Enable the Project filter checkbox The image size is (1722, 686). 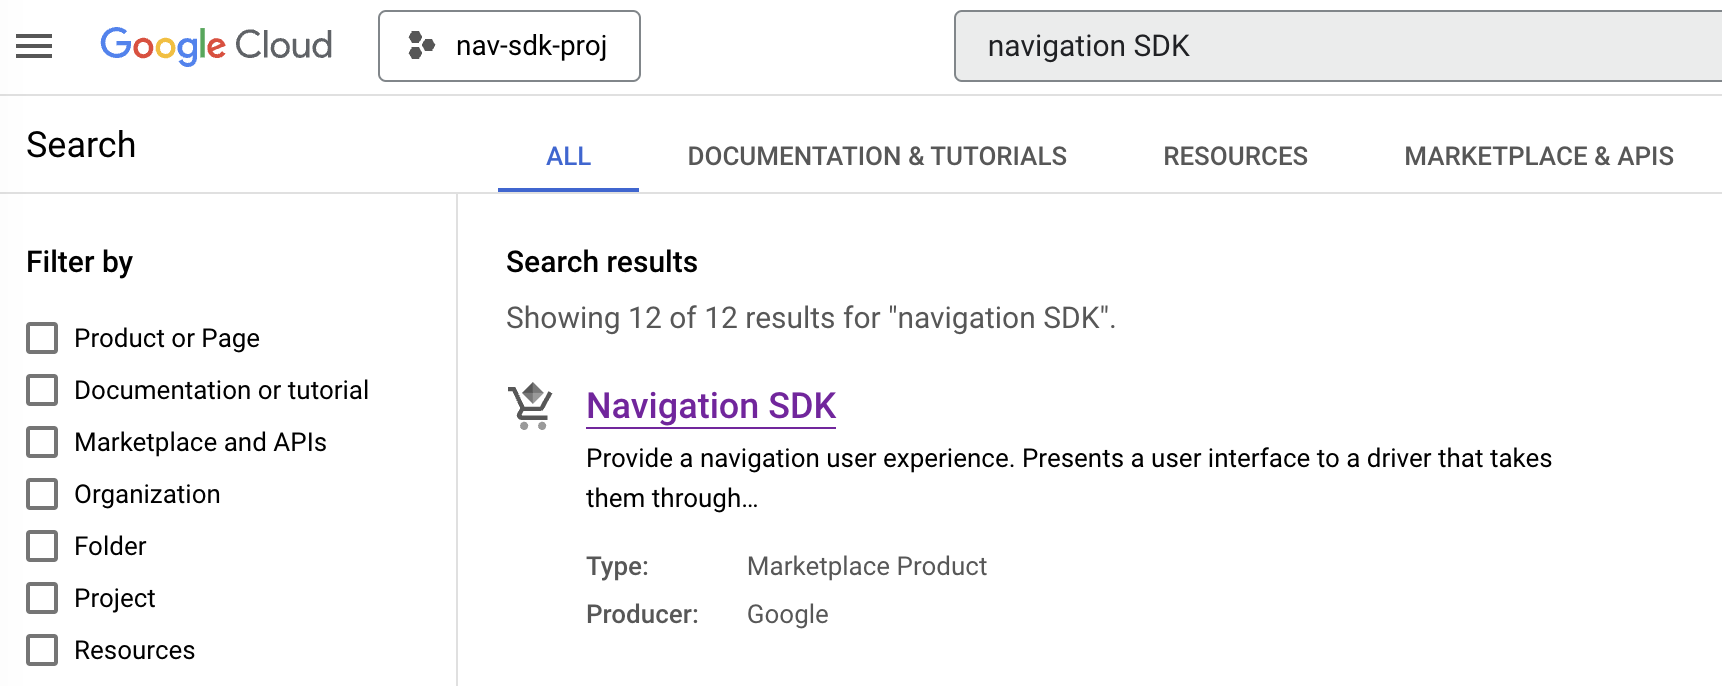[x=42, y=598]
